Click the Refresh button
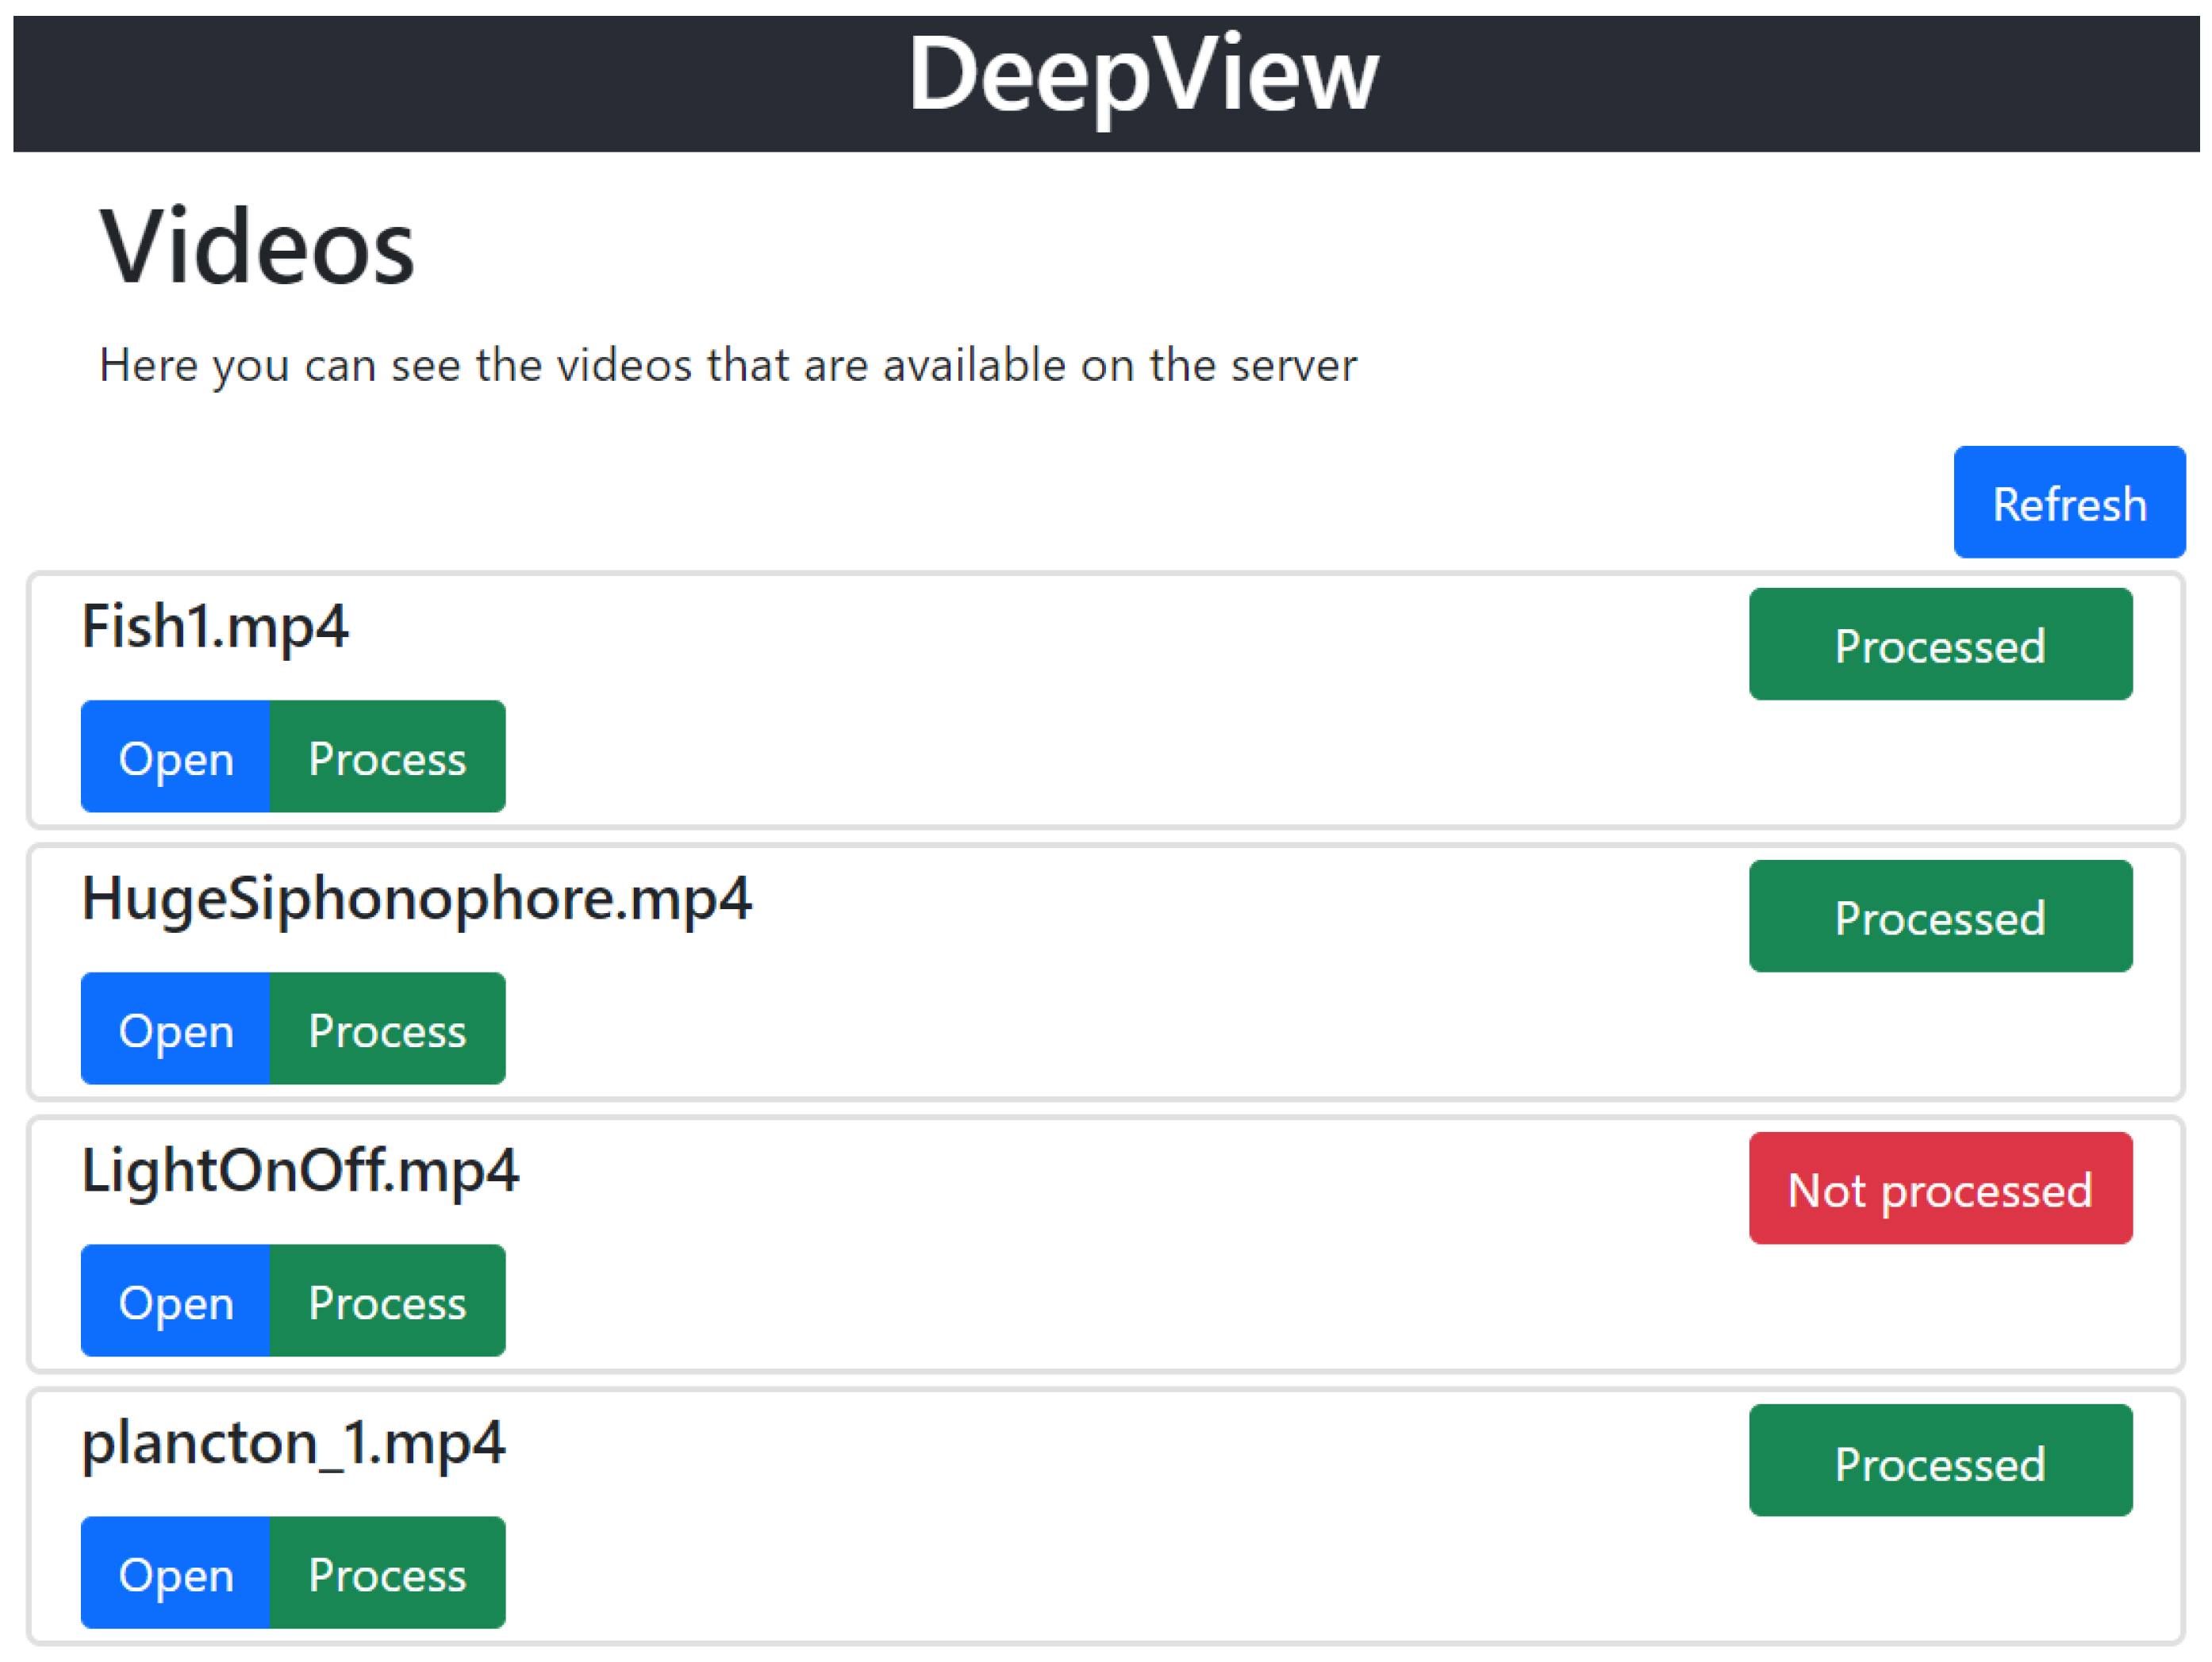2212x1662 pixels. coord(2068,502)
